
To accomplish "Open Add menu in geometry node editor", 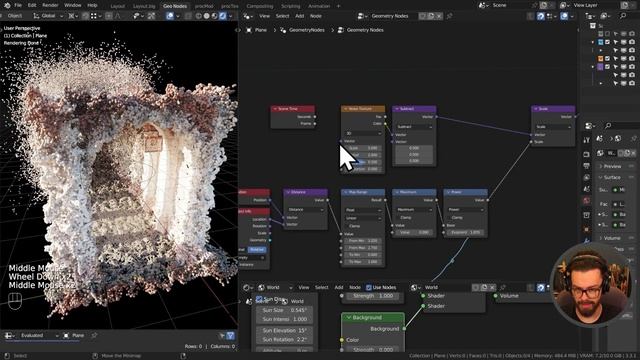I will click(300, 16).
